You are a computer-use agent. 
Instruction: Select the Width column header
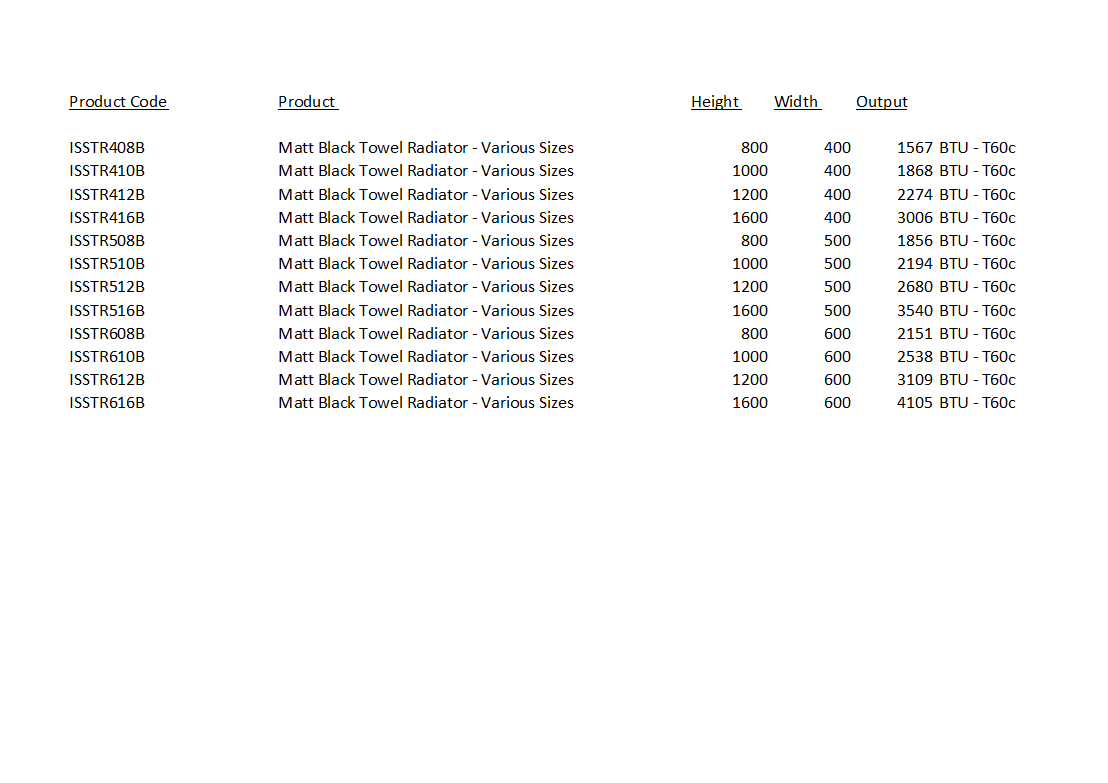[x=796, y=102]
